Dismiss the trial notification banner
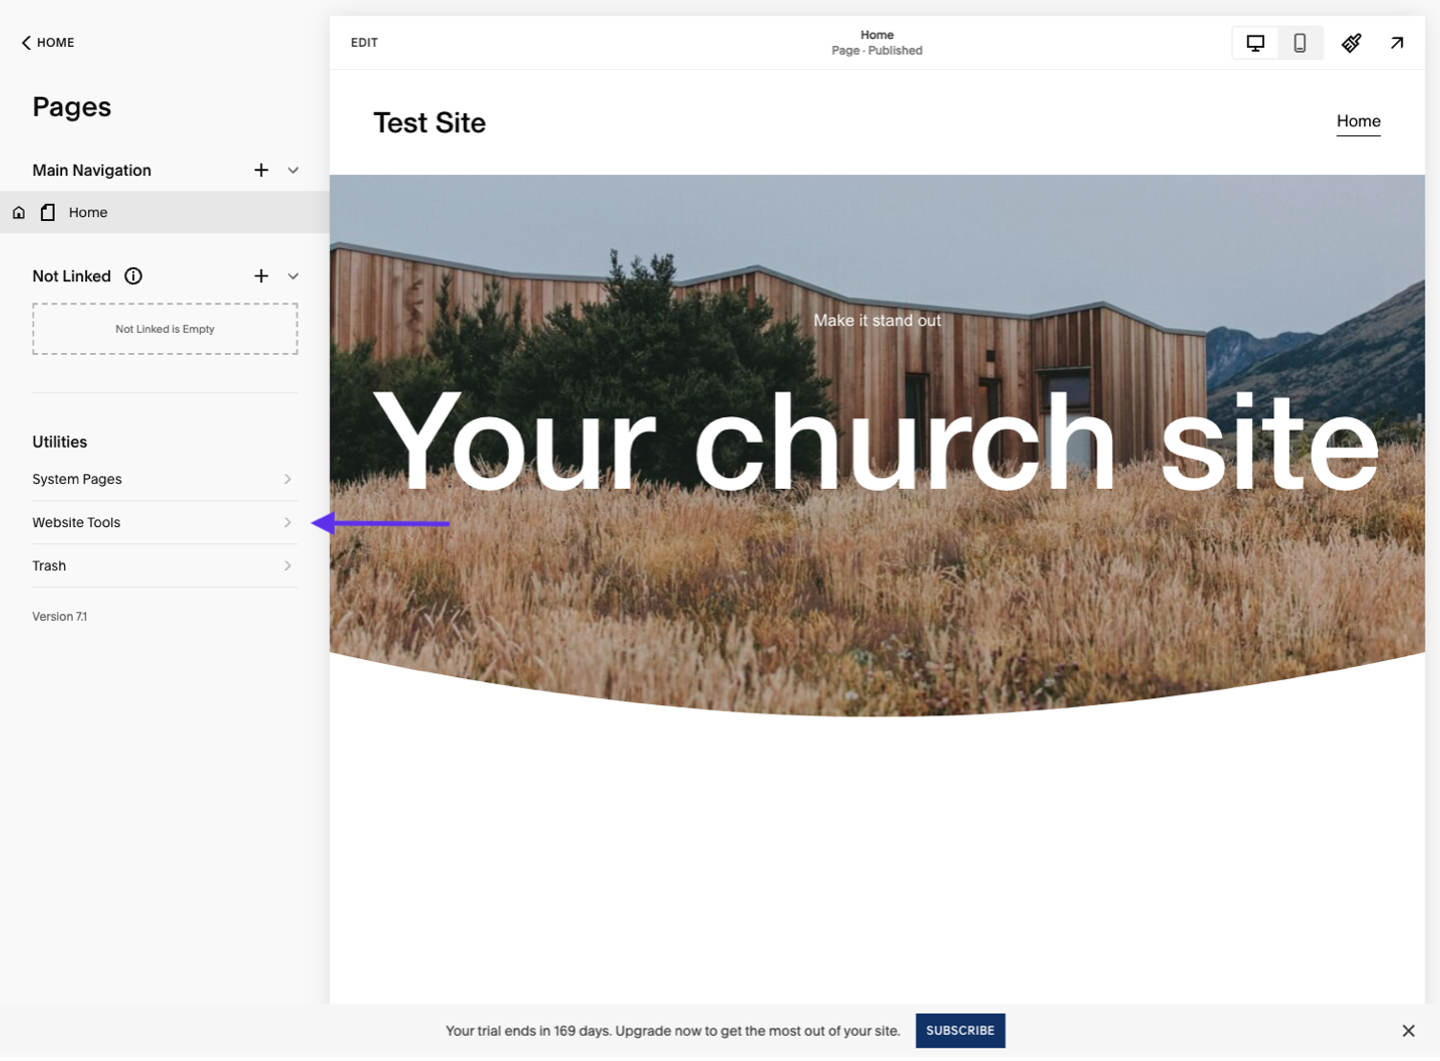1440x1061 pixels. click(x=1408, y=1031)
